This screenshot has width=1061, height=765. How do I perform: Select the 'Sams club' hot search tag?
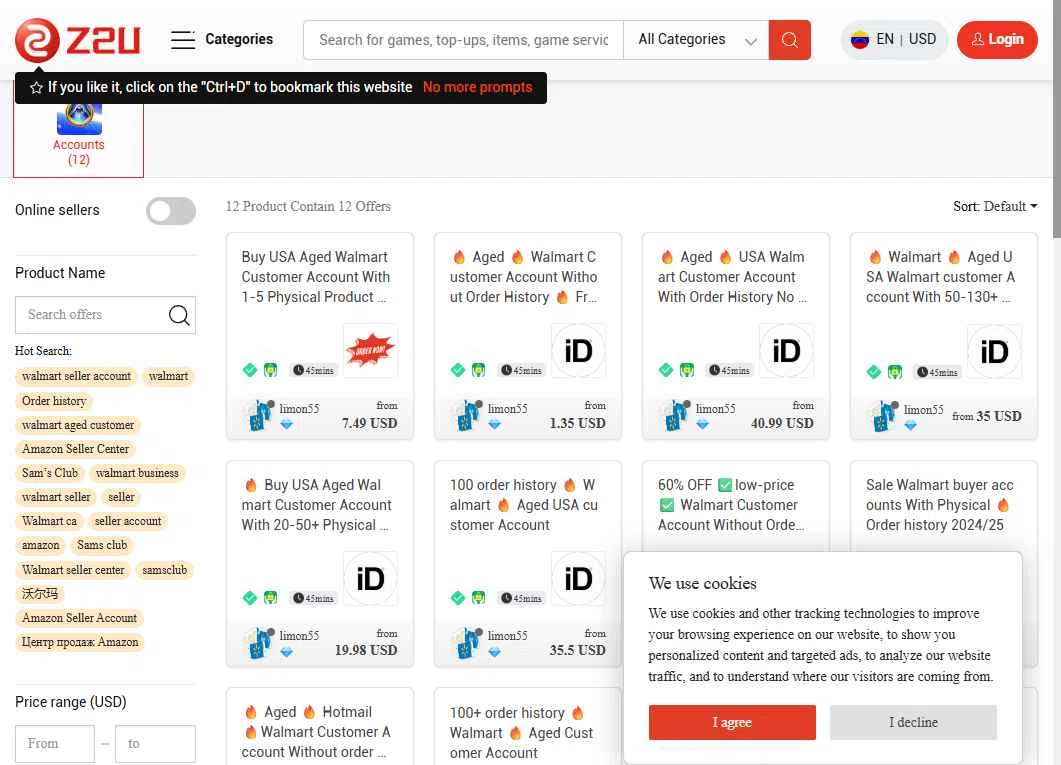pyautogui.click(x=102, y=545)
